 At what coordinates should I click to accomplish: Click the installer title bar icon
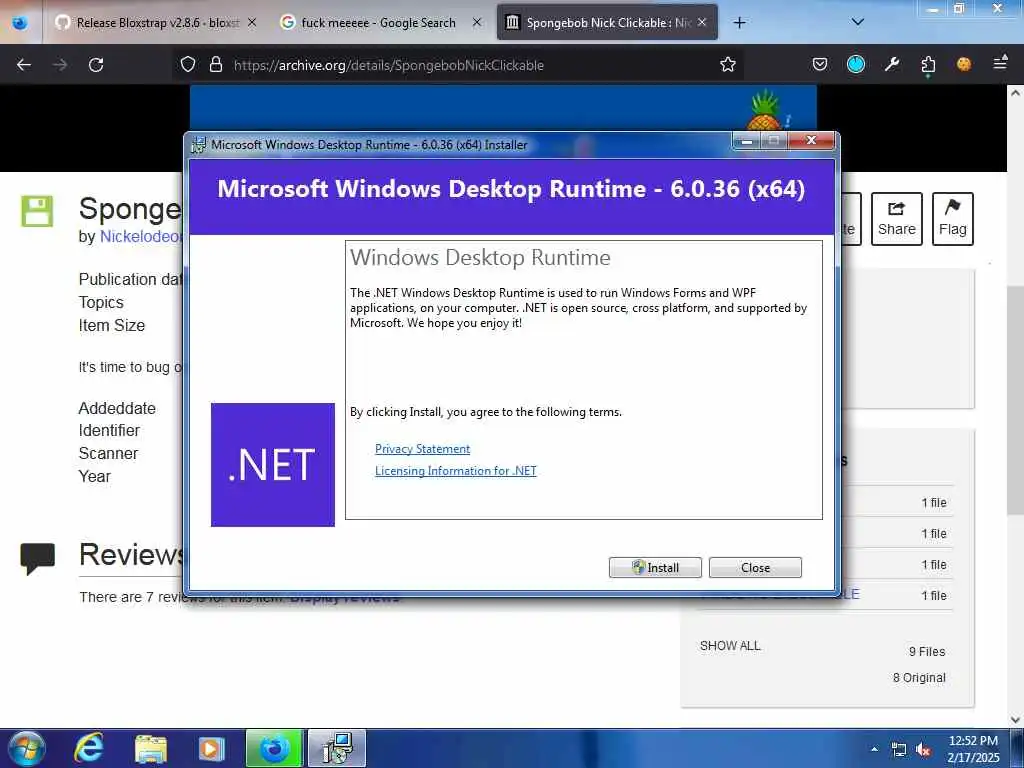[199, 145]
